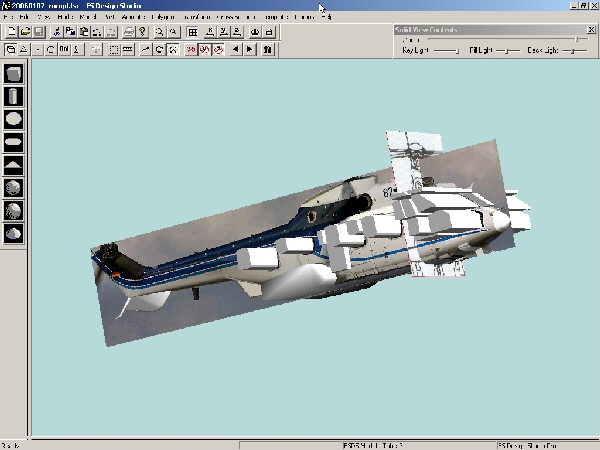Open the File menu
Image resolution: width=600 pixels, height=450 pixels.
tap(10, 17)
